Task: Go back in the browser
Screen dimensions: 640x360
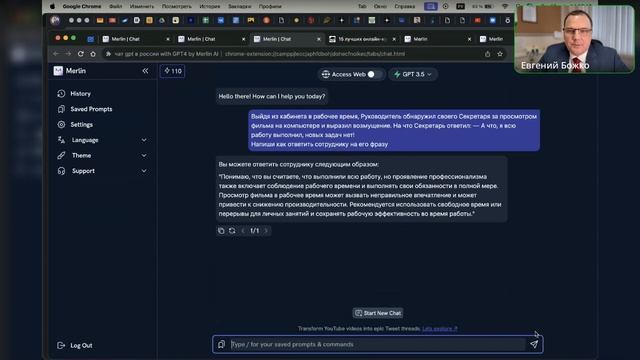Action: tap(56, 54)
